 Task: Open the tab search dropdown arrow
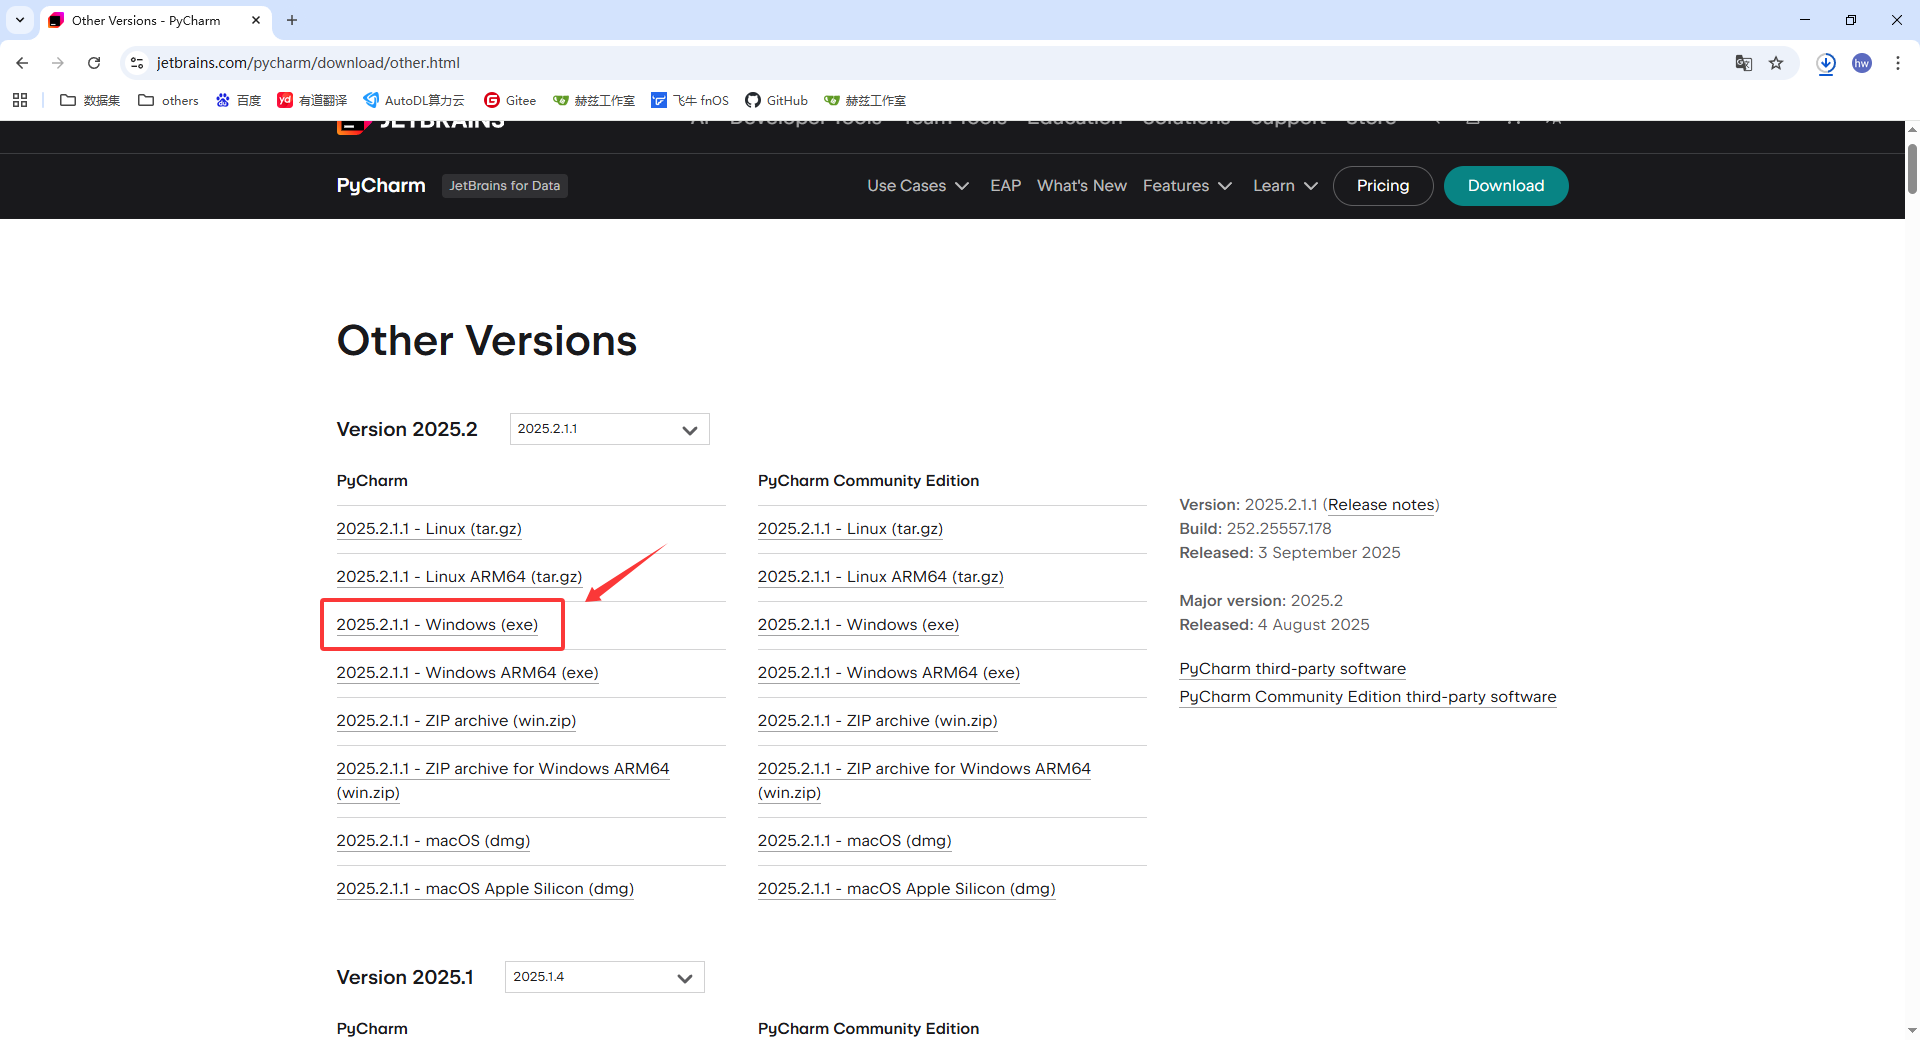[x=20, y=20]
